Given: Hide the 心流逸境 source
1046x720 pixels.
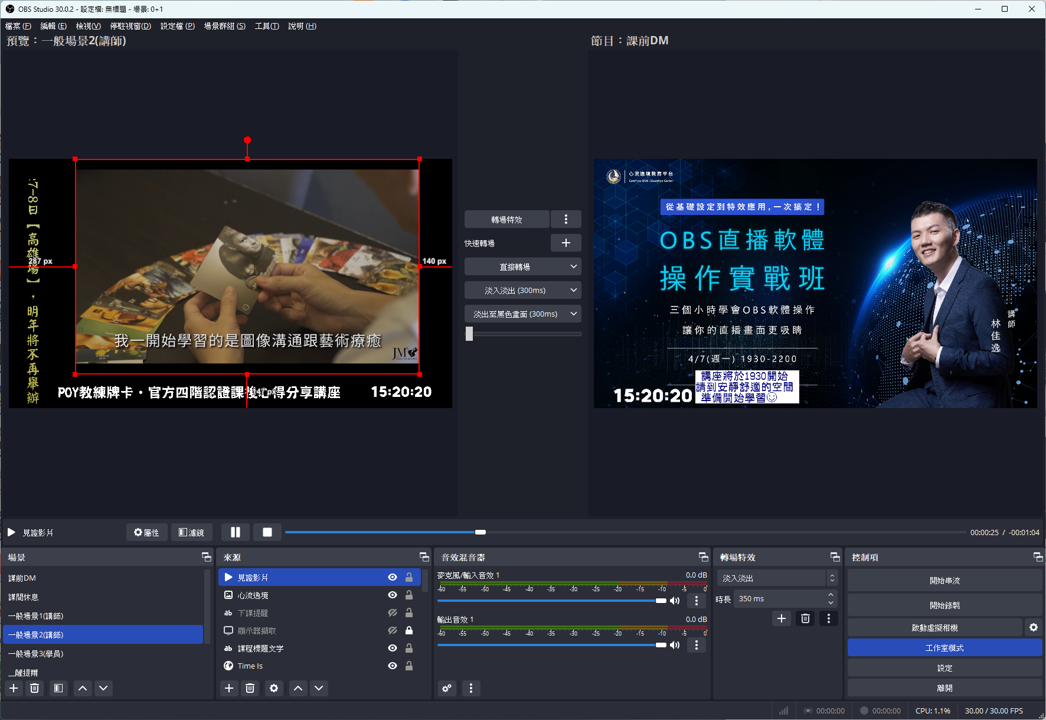Looking at the screenshot, I should (x=392, y=595).
